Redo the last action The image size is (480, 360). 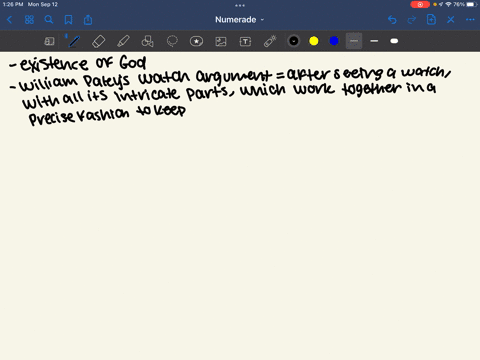(412, 20)
